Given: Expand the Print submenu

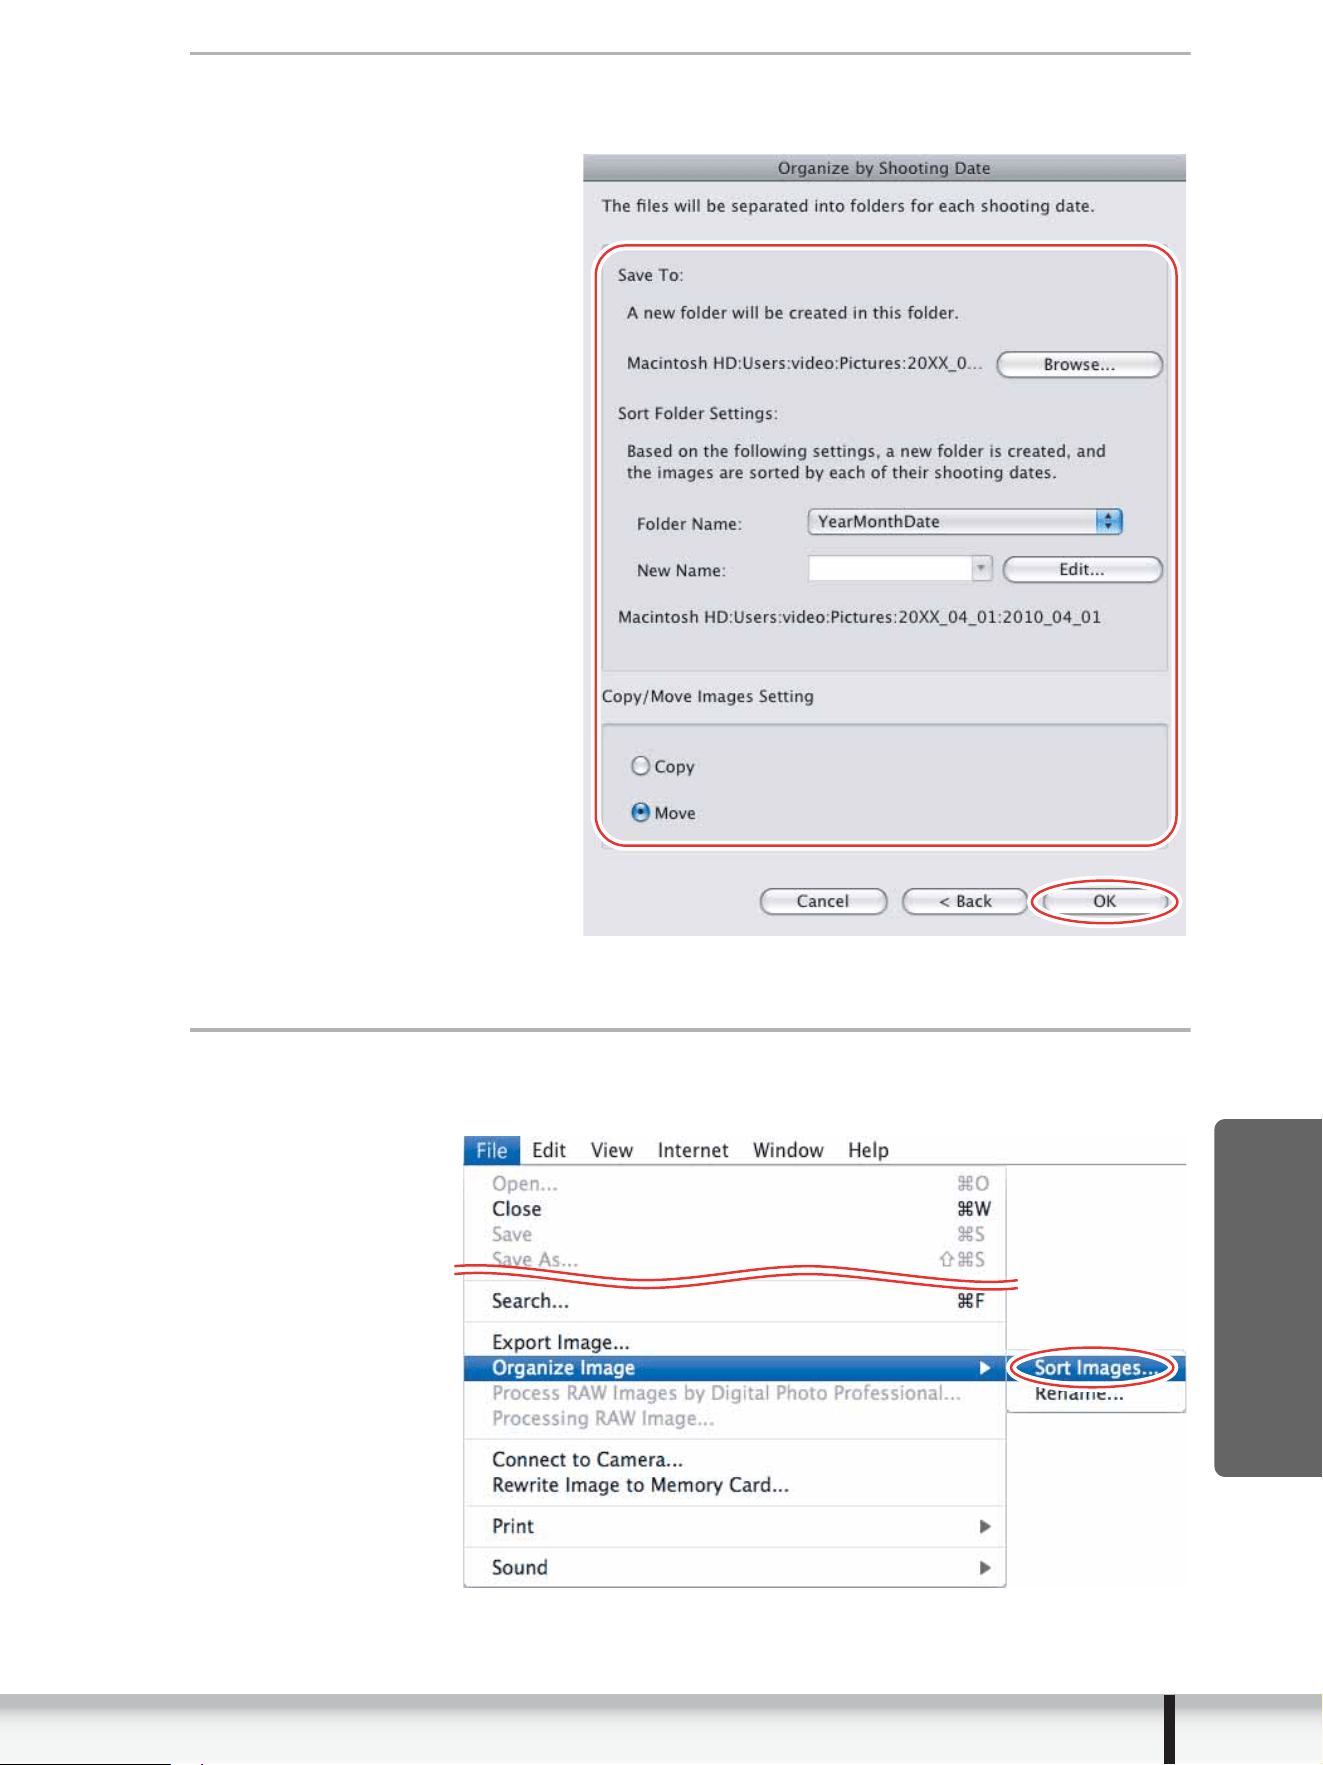Looking at the screenshot, I should [735, 1526].
